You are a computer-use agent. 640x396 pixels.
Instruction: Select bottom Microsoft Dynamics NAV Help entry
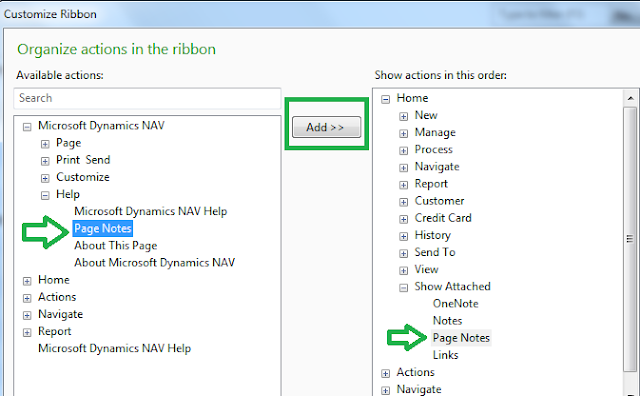tap(115, 349)
